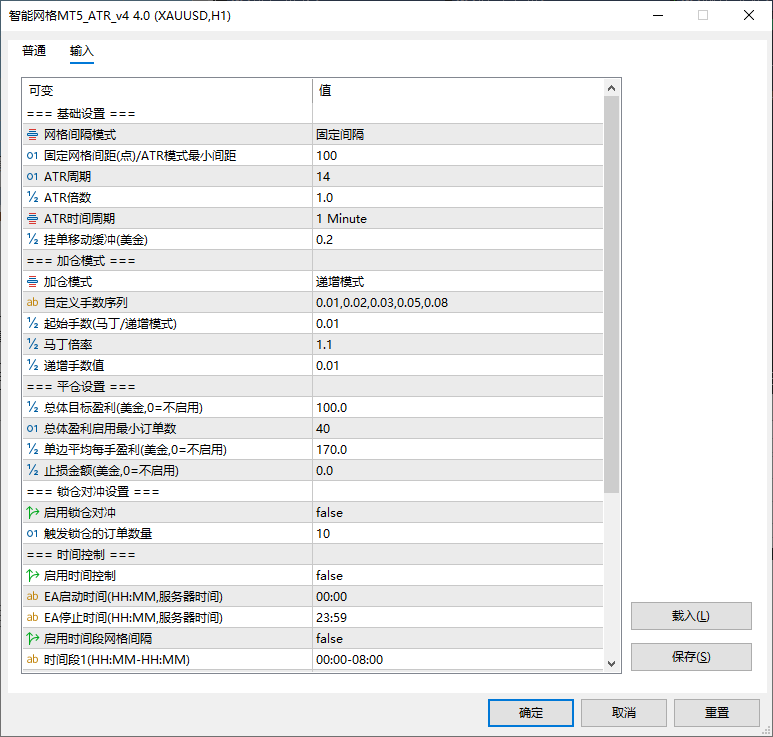Edit the 1.0 value for ATR倍数
This screenshot has height=737, width=773.
[458, 198]
